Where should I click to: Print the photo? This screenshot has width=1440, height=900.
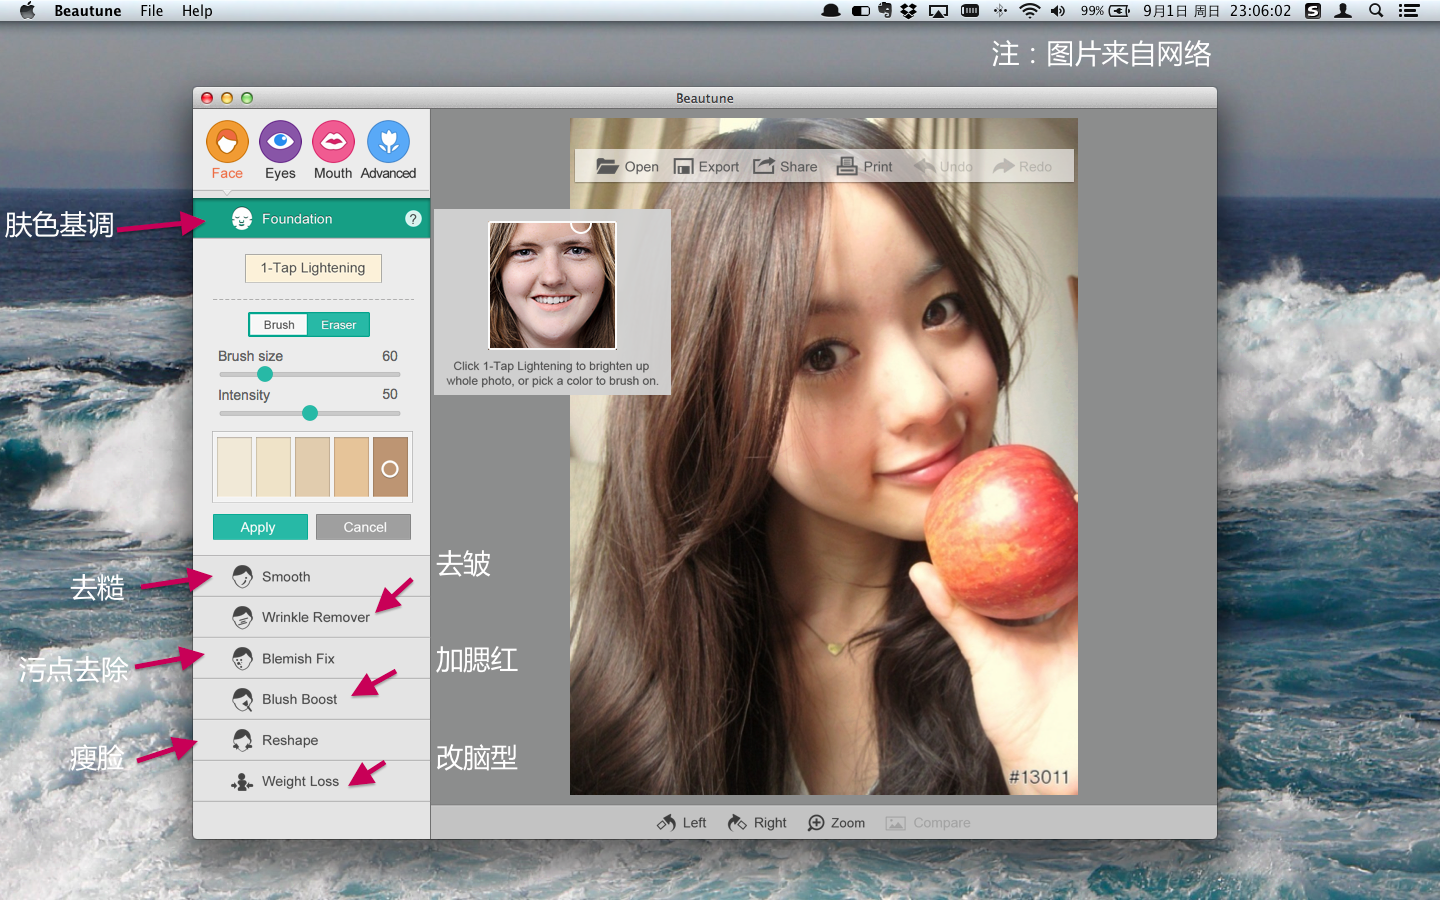click(x=864, y=166)
